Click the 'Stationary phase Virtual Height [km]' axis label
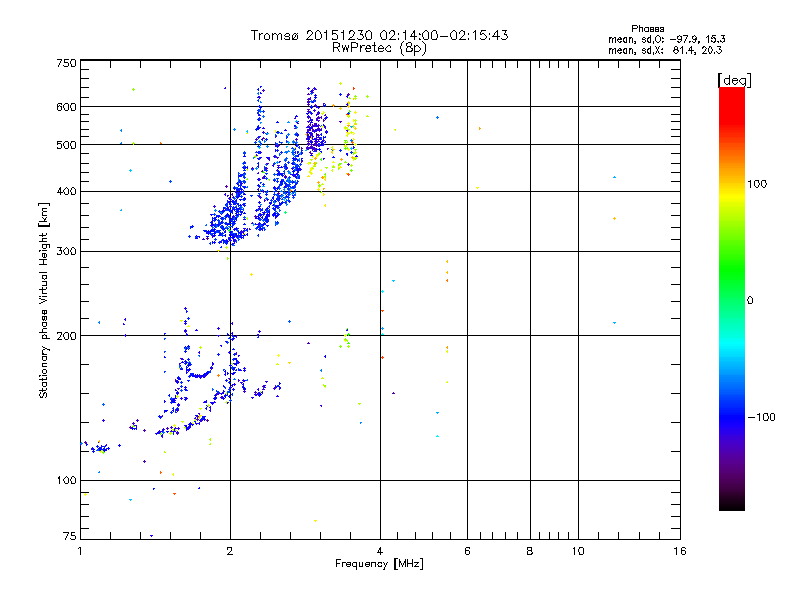 pos(44,300)
